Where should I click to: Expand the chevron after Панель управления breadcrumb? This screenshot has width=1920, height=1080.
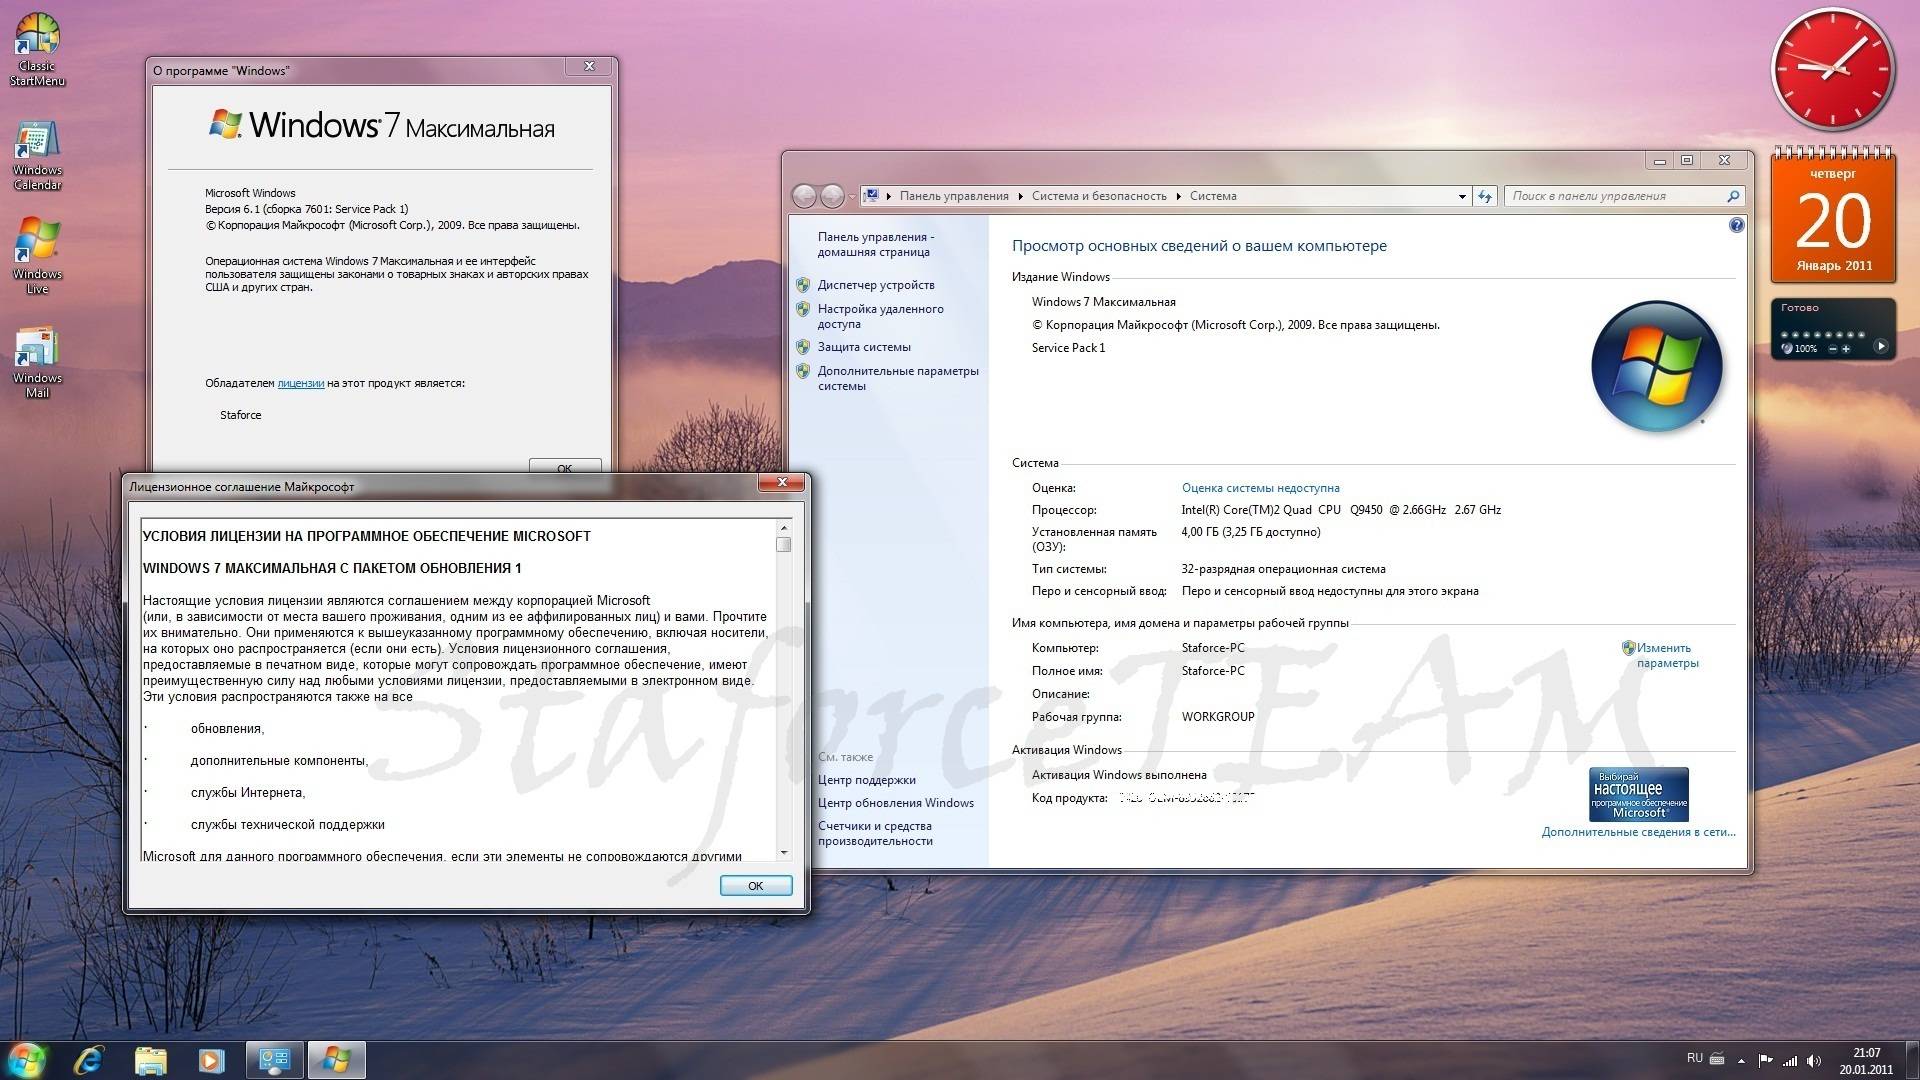(1020, 196)
